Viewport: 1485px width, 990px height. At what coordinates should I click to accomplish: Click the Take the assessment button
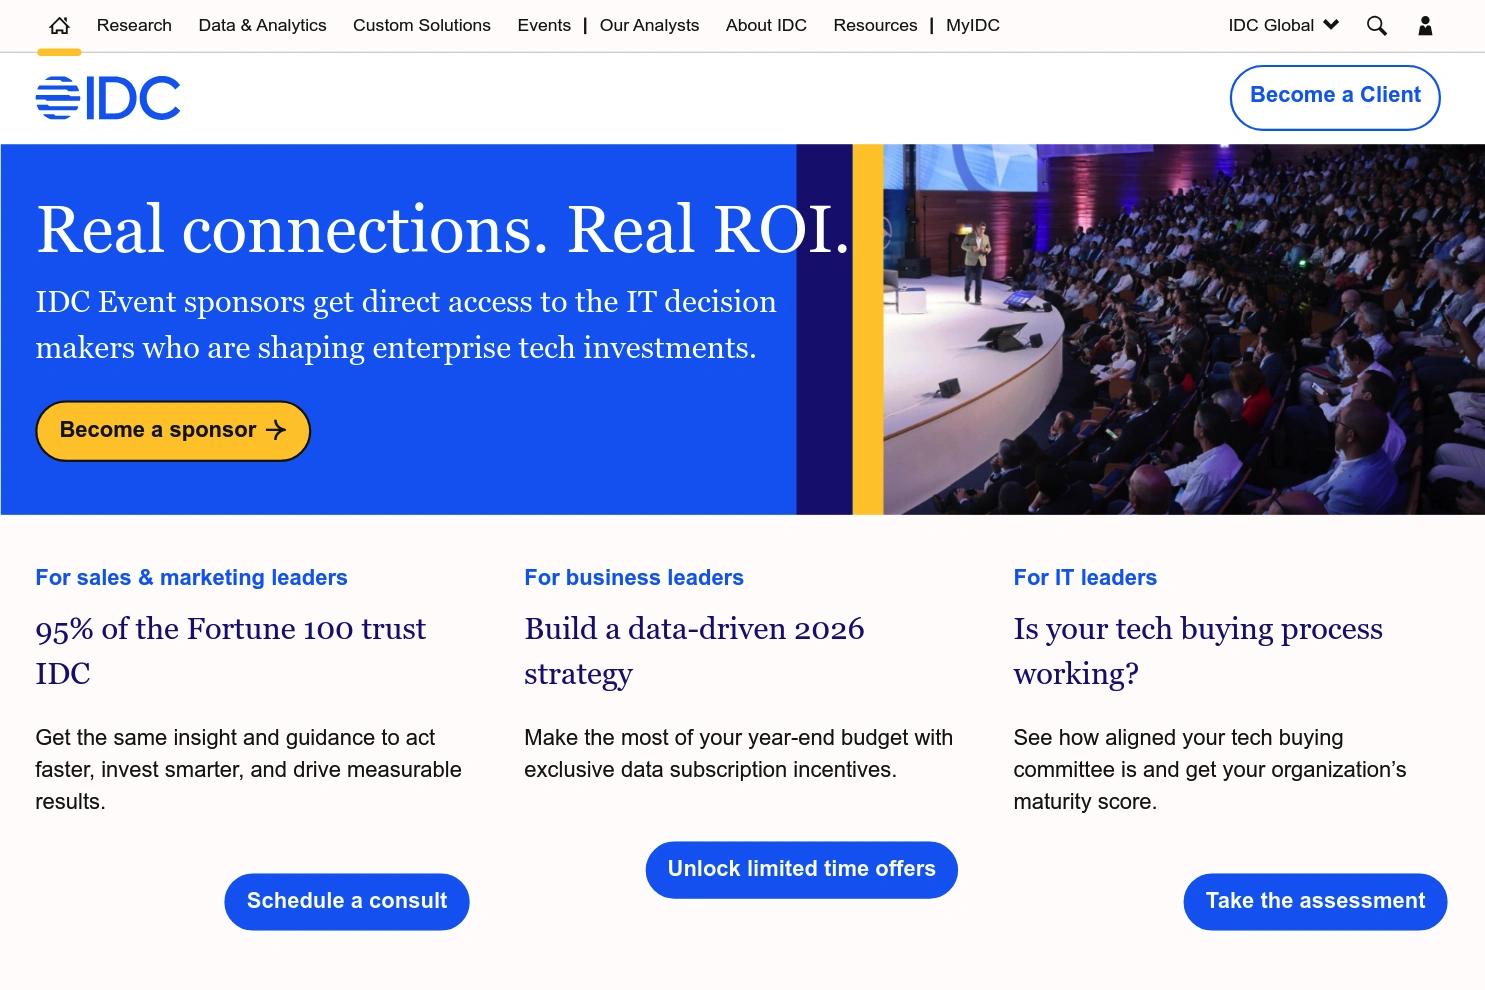point(1315,901)
